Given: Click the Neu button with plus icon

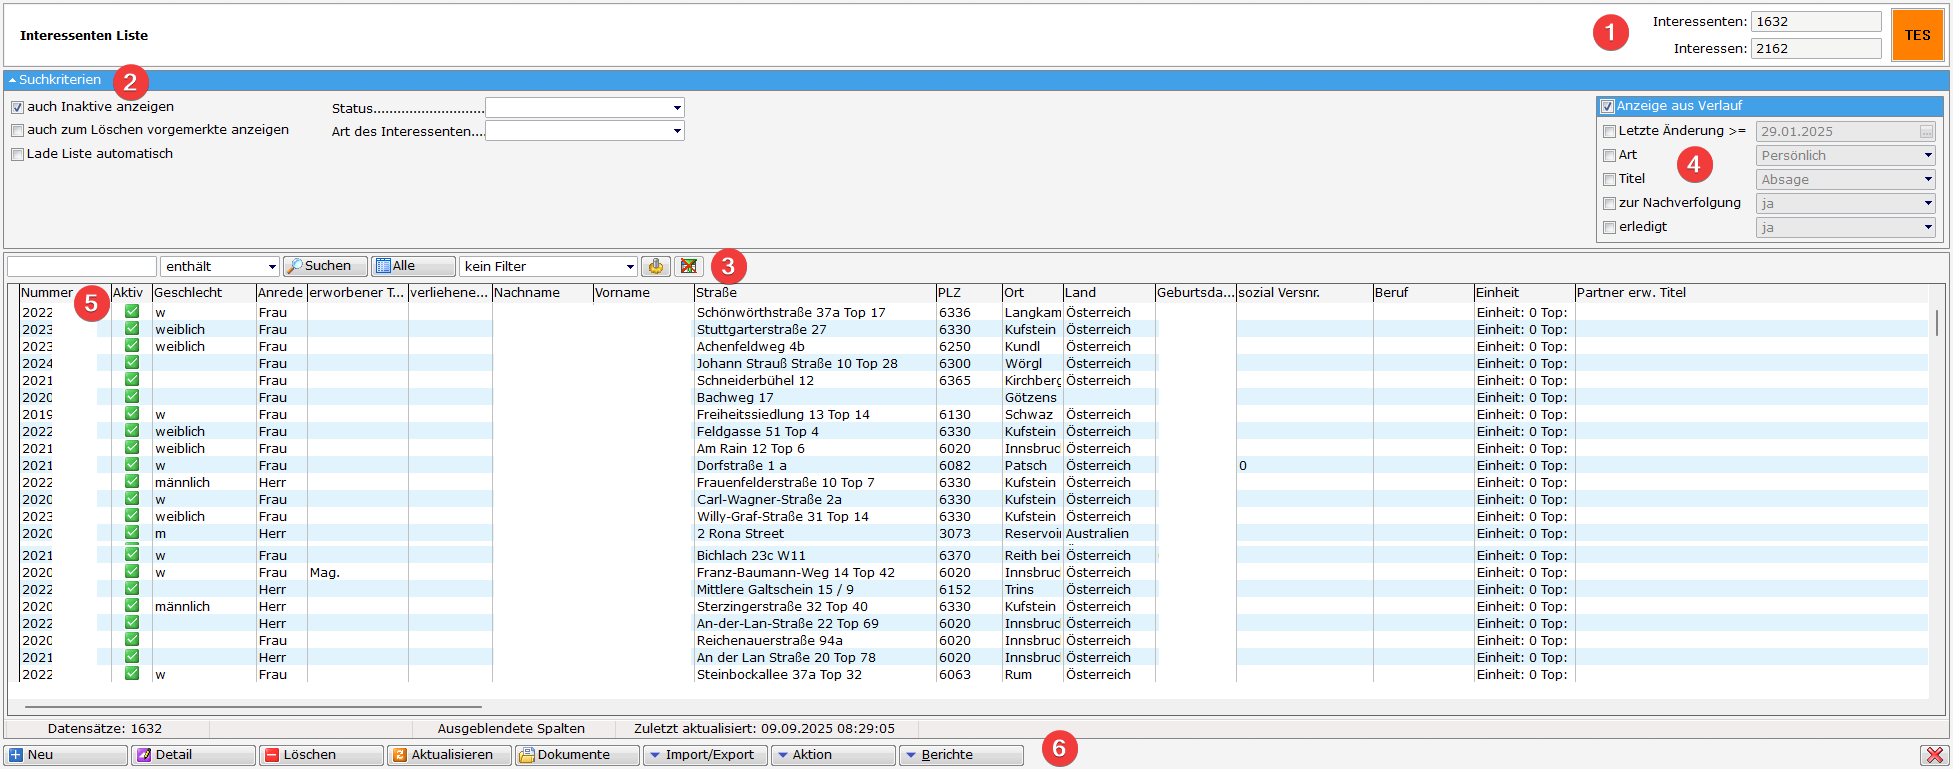Looking at the screenshot, I should (x=65, y=755).
